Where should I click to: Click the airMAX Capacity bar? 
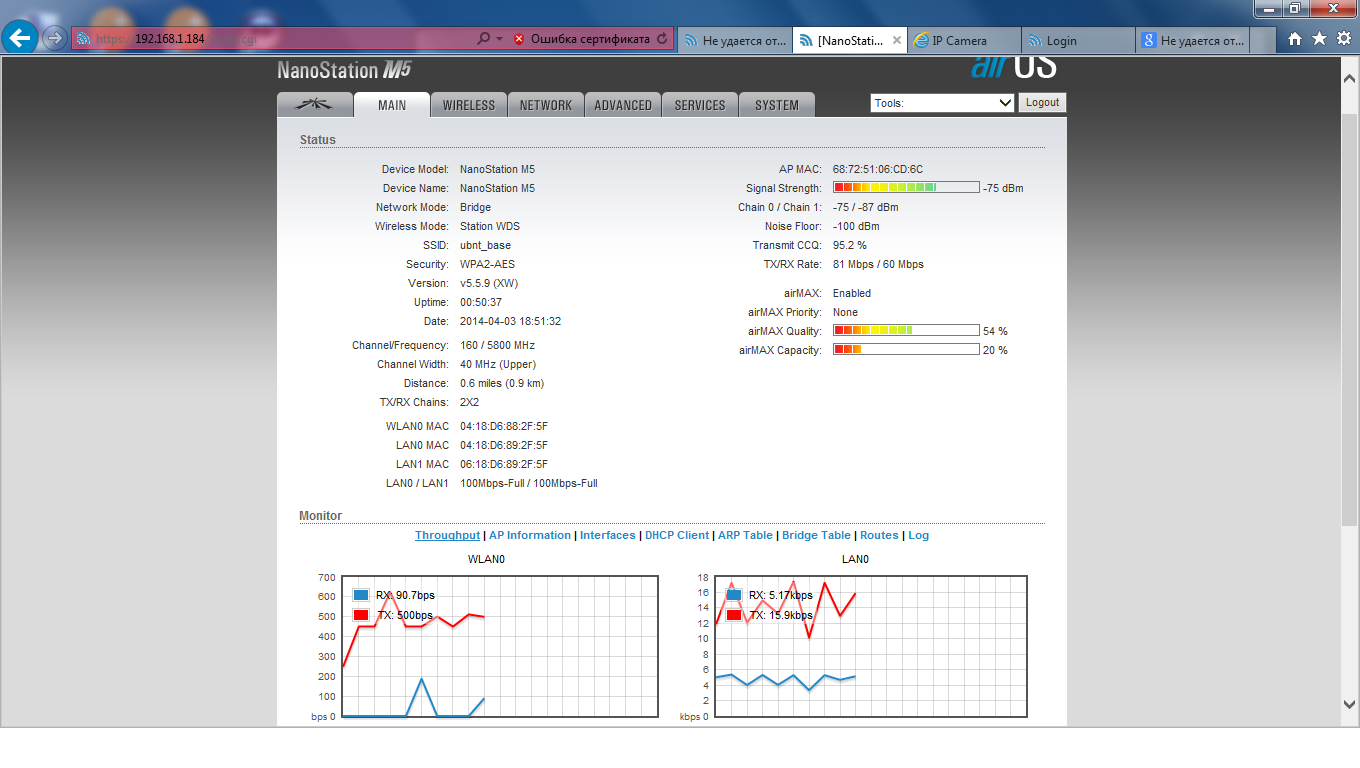906,349
